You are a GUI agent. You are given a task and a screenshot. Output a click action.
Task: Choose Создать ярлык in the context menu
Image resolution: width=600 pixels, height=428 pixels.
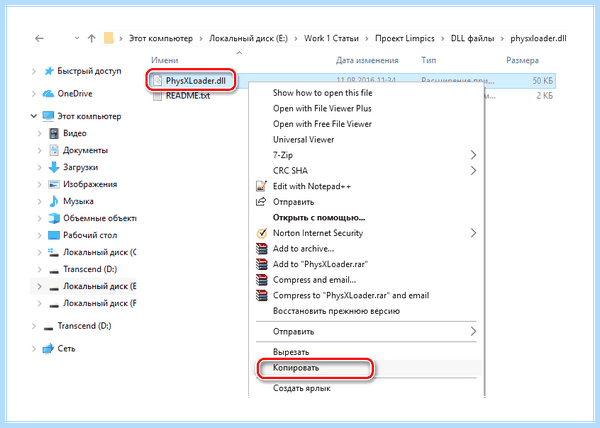(302, 388)
